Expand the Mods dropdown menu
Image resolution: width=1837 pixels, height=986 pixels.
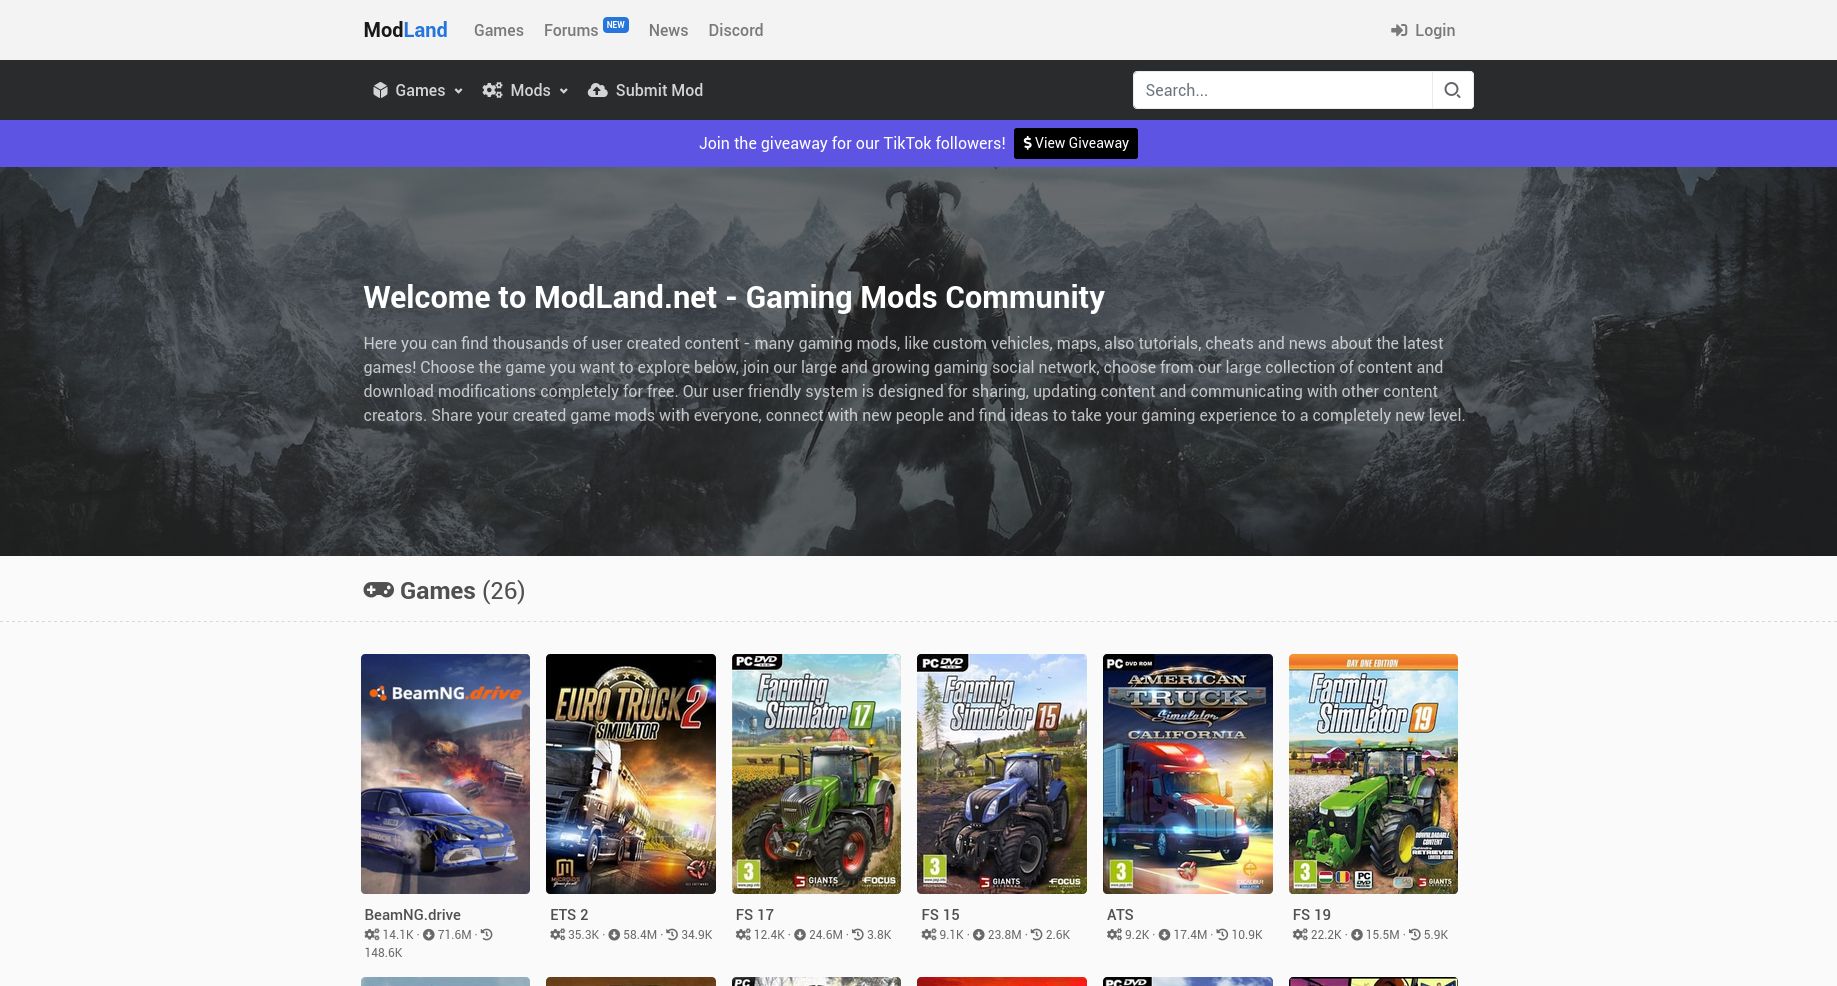point(526,90)
